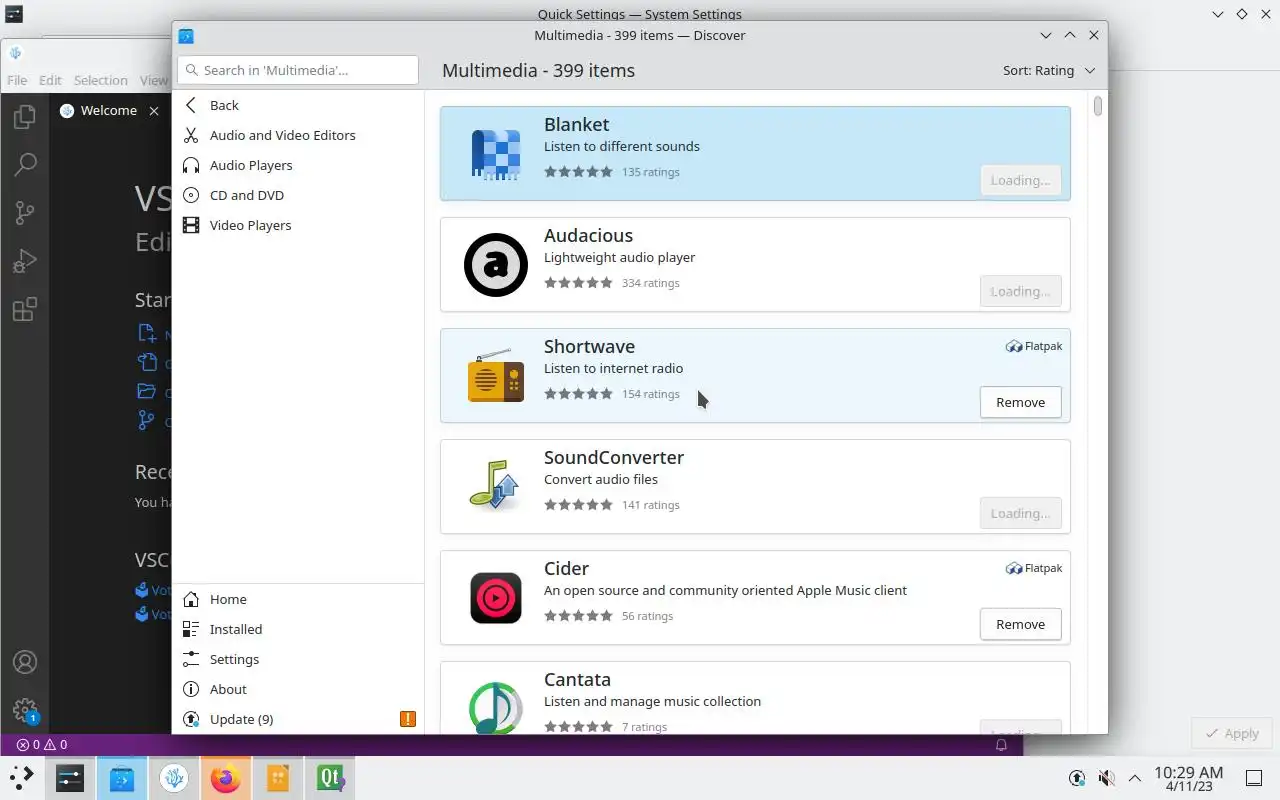The width and height of the screenshot is (1280, 800).
Task: Remove the Cider application
Action: pyautogui.click(x=1020, y=624)
